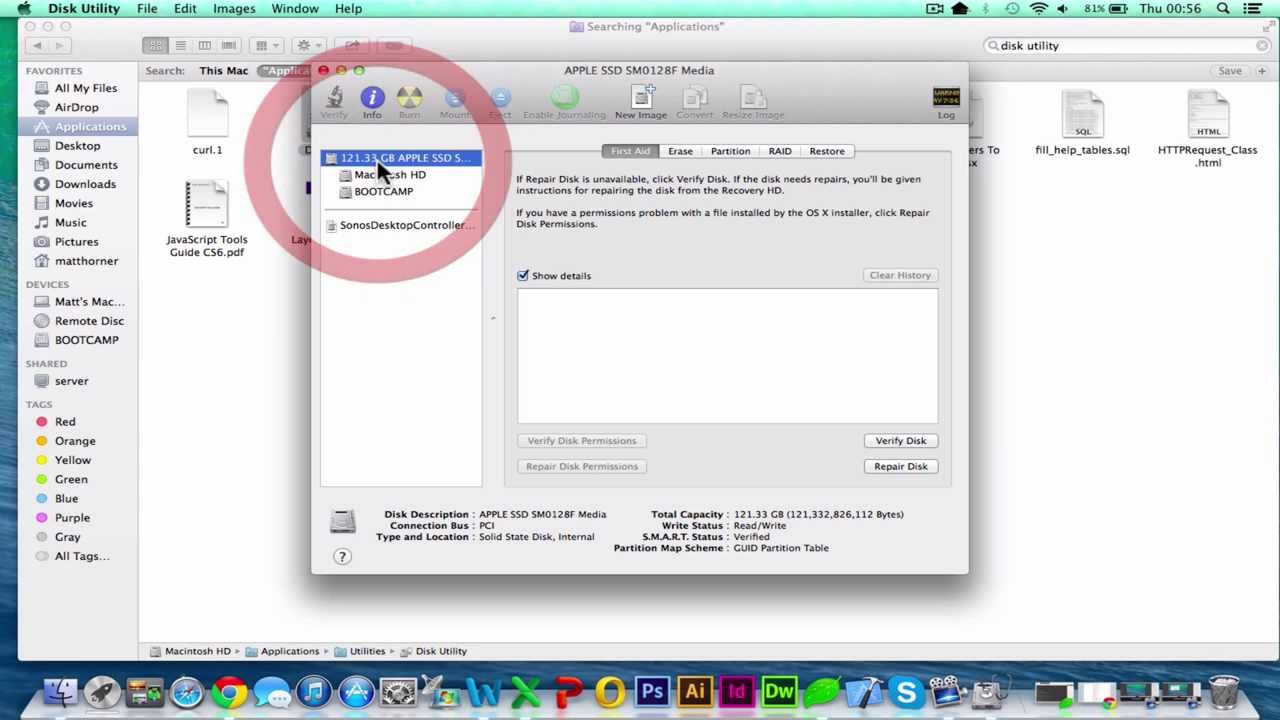Click the Verify Disk button
Viewport: 1280px width, 720px height.
(901, 441)
